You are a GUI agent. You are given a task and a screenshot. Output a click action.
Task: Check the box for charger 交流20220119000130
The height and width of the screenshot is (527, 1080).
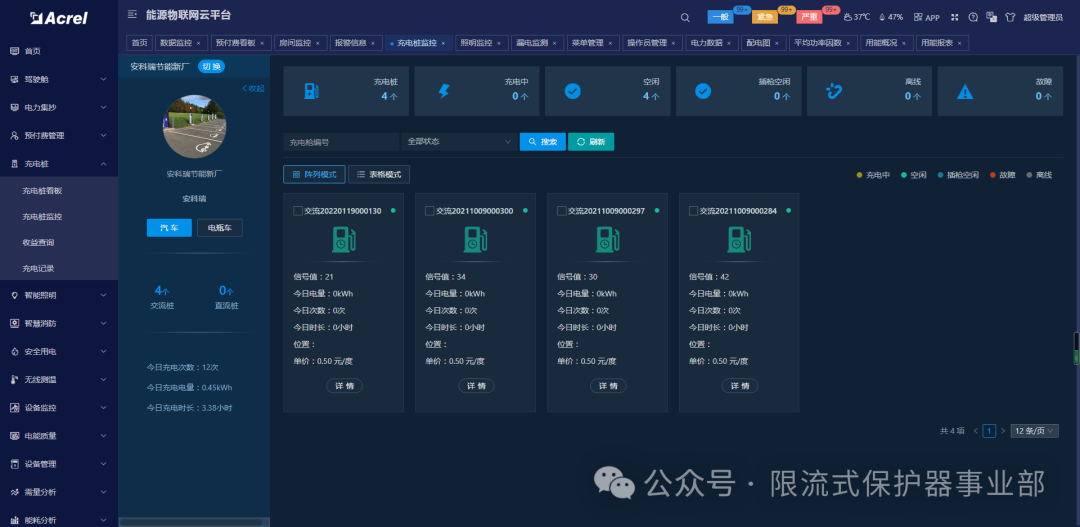coord(298,211)
